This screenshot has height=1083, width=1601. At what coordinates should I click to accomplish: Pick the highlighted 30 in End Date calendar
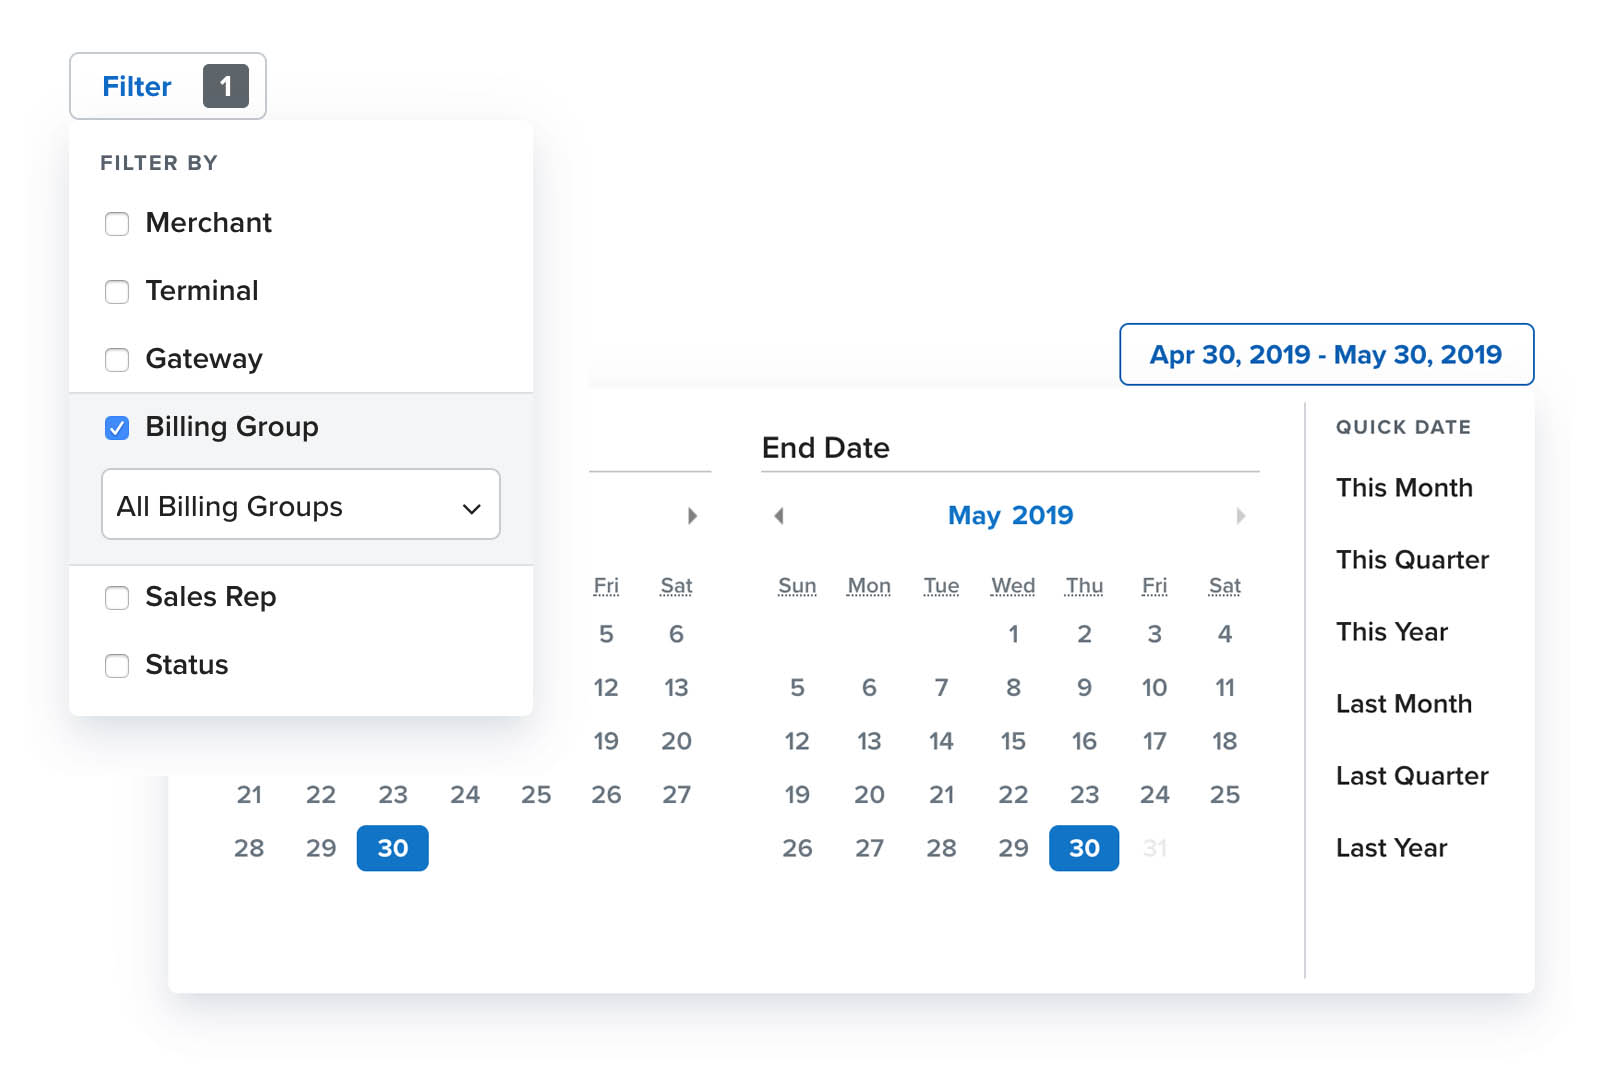tap(1084, 848)
